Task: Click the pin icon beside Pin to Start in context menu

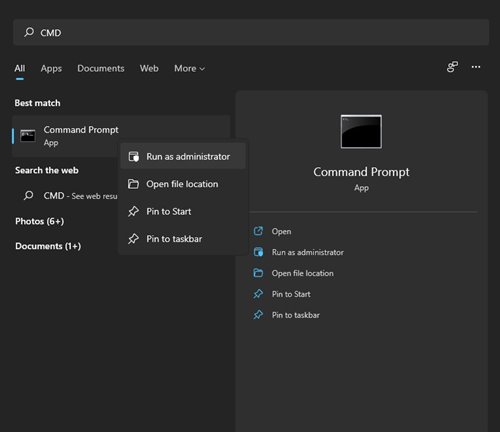Action: (133, 211)
